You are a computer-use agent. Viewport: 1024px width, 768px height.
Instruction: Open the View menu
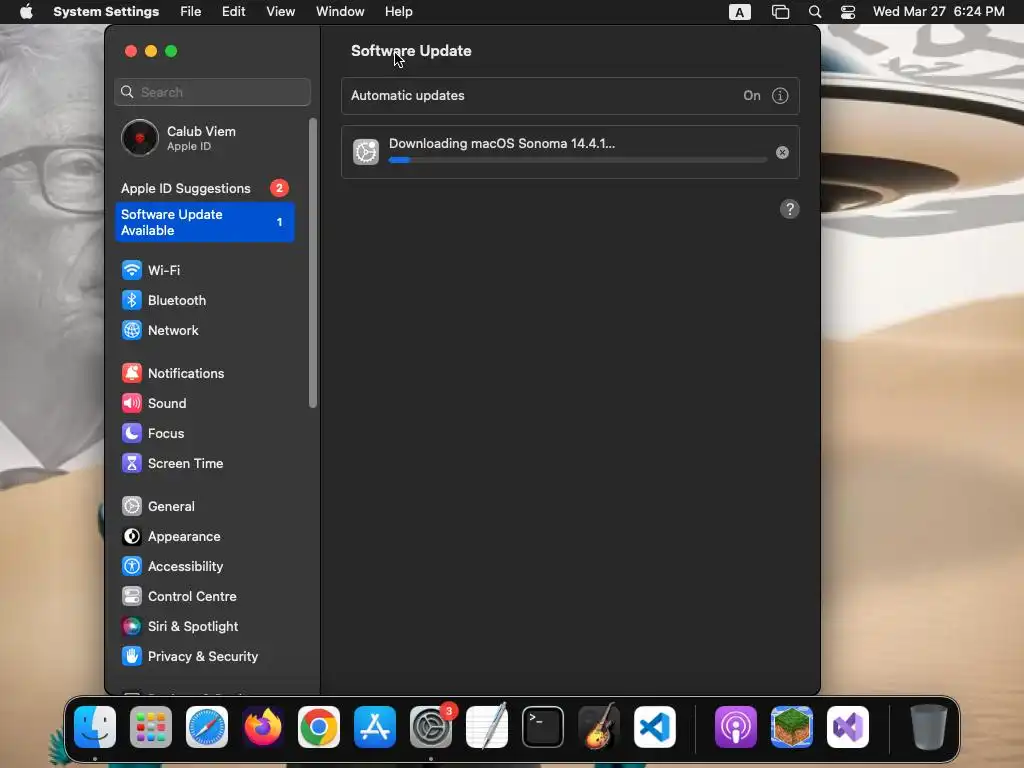280,12
